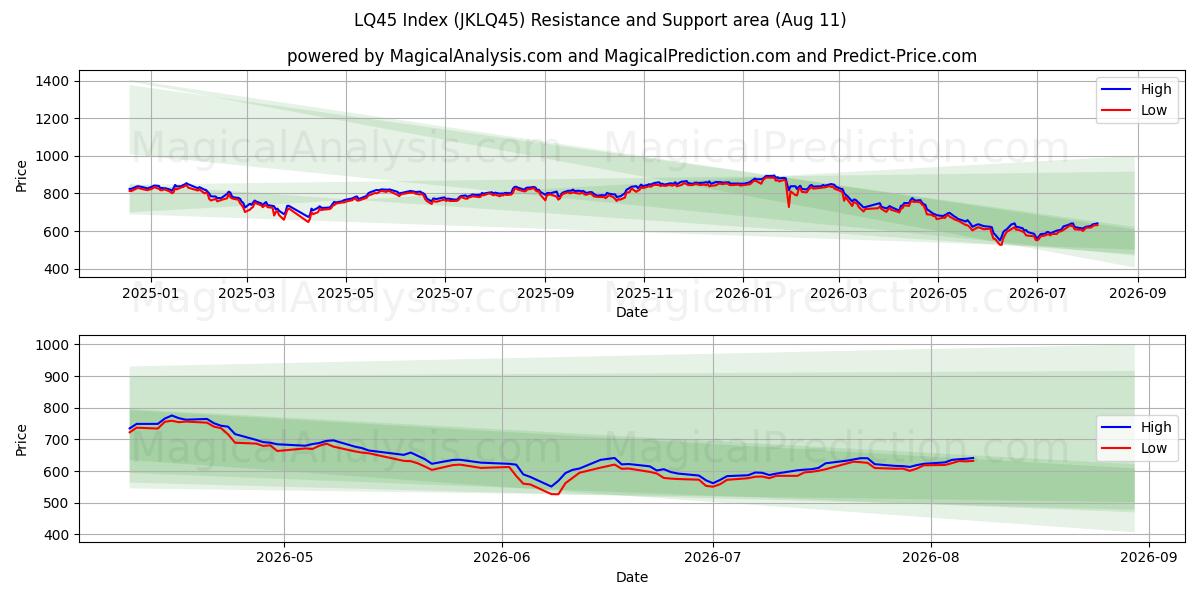Click the '2025-05' date tick label

click(x=346, y=294)
